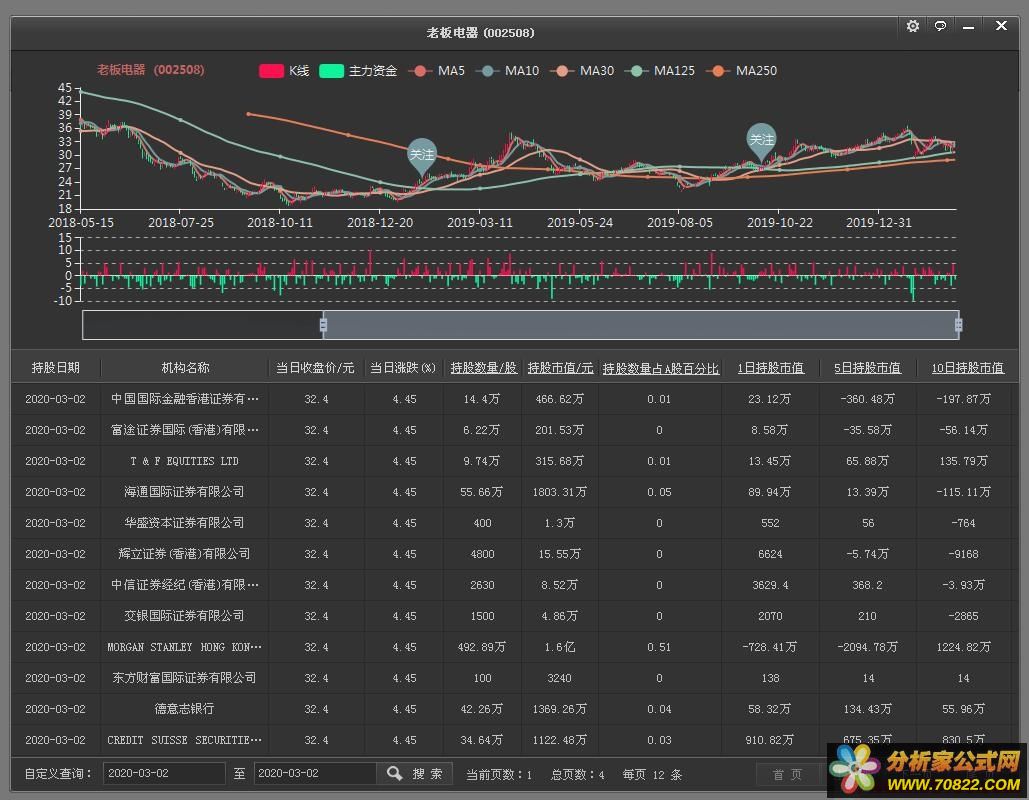Sort by 10日持股市值 column header
This screenshot has height=800, width=1029.
click(x=967, y=368)
